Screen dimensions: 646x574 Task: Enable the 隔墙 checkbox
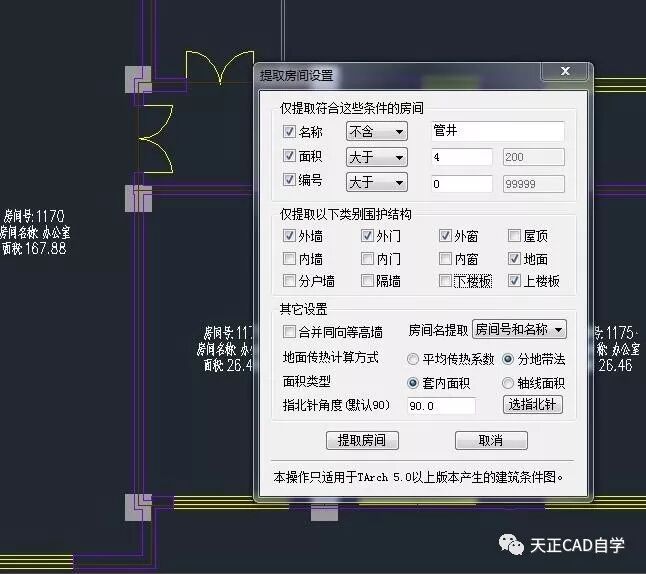[367, 281]
